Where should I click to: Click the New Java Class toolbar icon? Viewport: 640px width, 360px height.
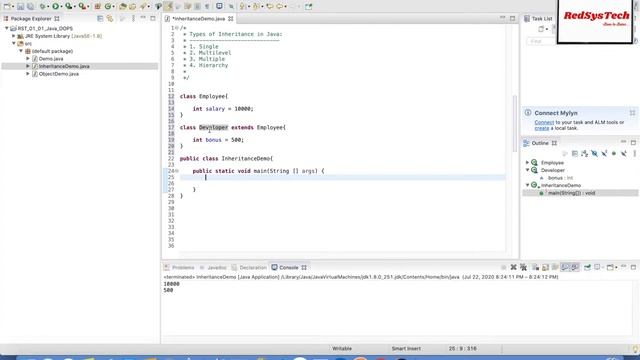108,7
